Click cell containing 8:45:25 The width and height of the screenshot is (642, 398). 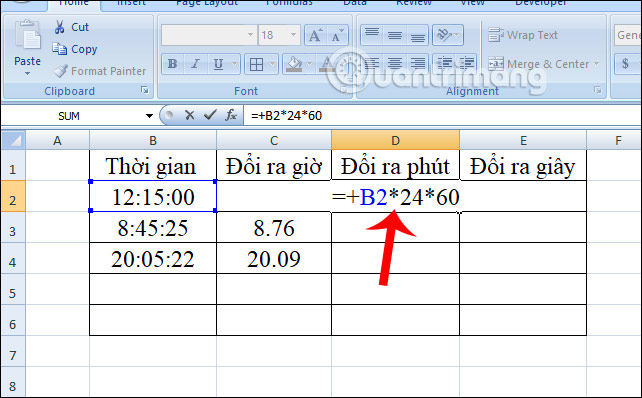coord(153,228)
